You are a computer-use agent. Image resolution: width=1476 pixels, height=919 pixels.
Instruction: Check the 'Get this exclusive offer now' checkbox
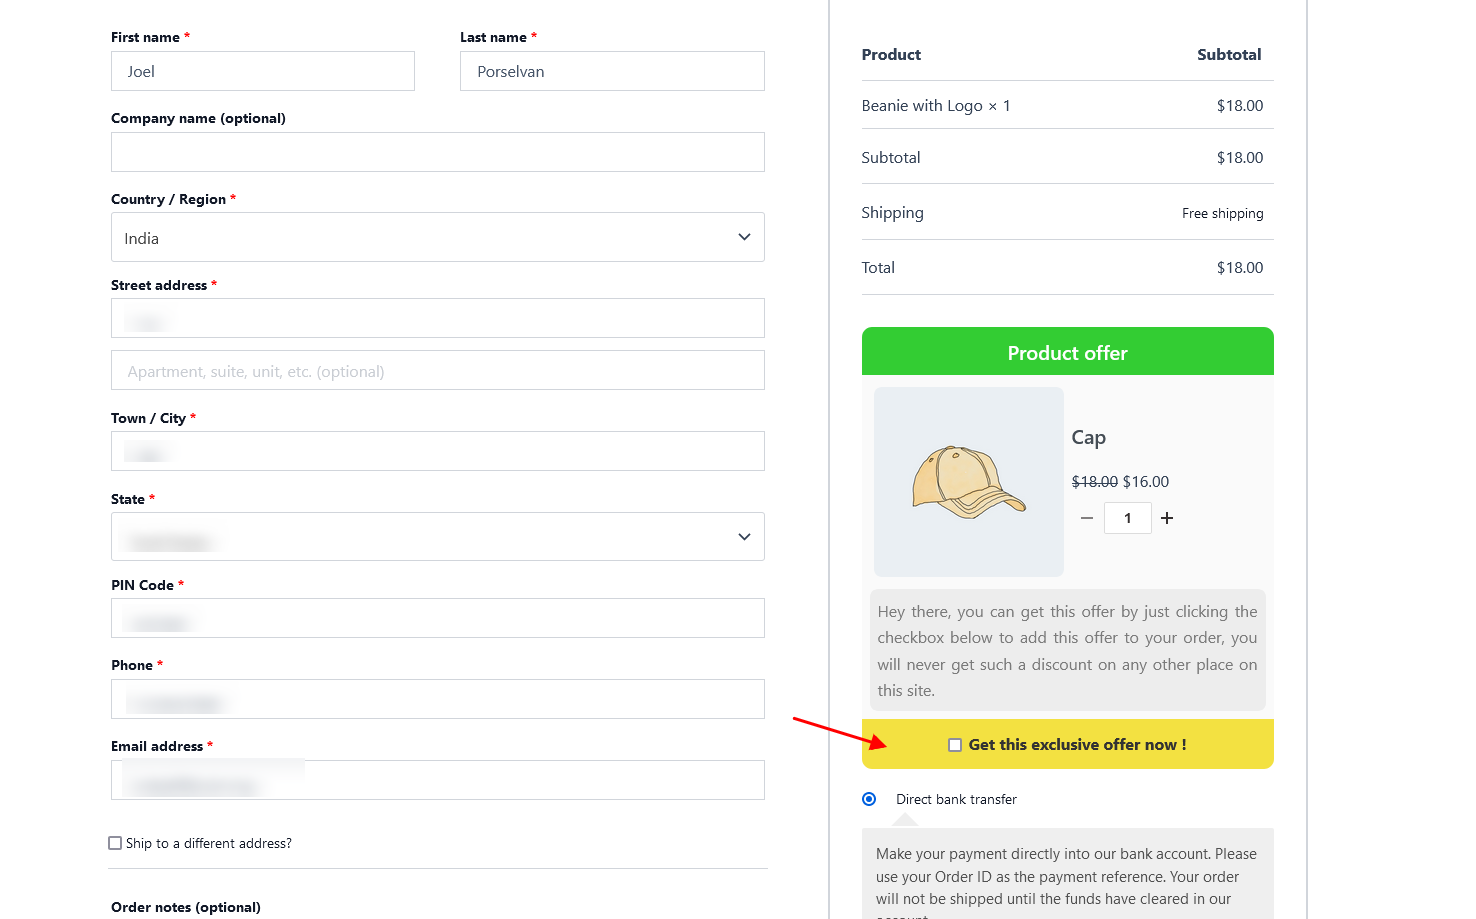955,745
